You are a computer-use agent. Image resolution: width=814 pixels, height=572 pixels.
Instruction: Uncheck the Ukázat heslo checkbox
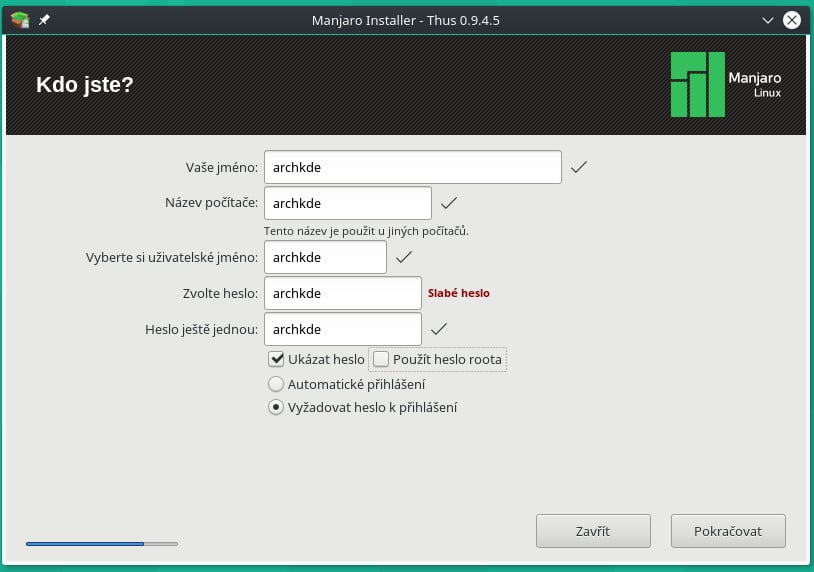coord(276,359)
